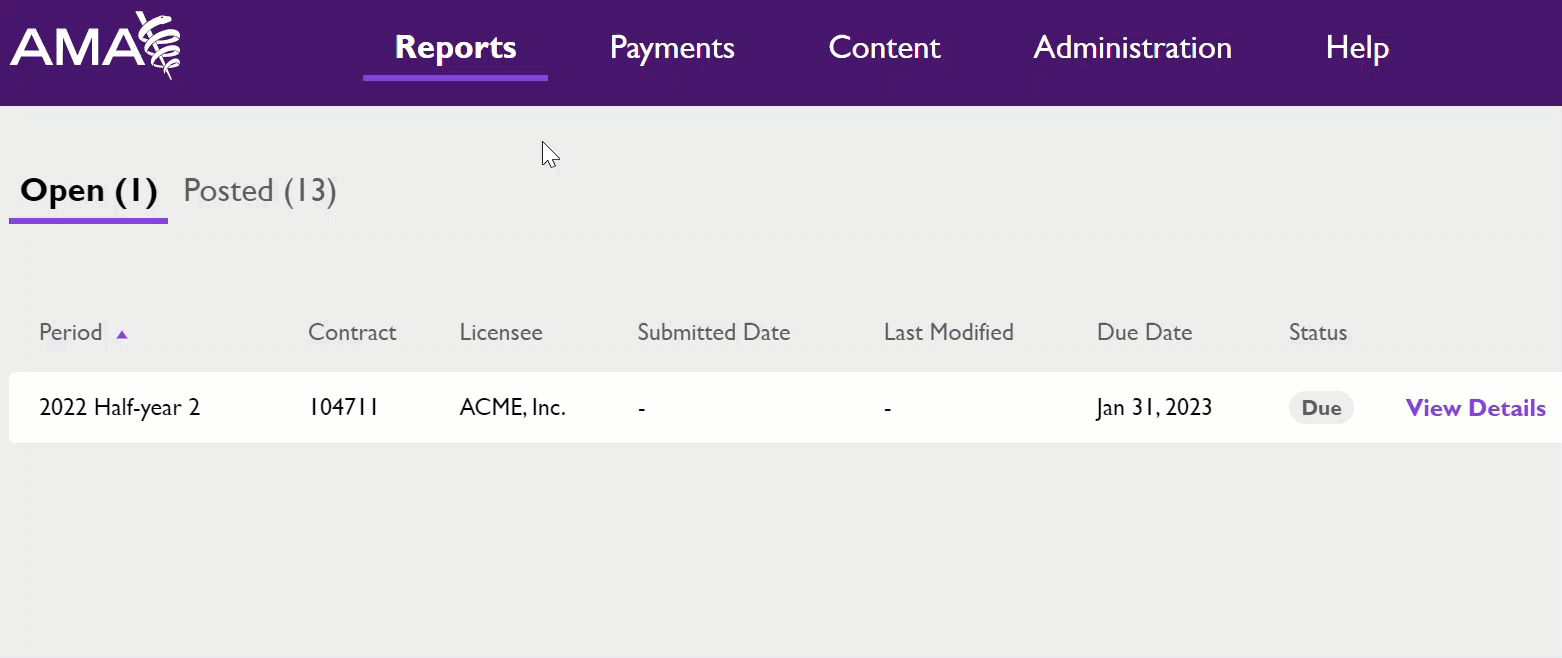This screenshot has height=658, width=1562.
Task: Click View Details for contract 104711
Action: click(1475, 407)
